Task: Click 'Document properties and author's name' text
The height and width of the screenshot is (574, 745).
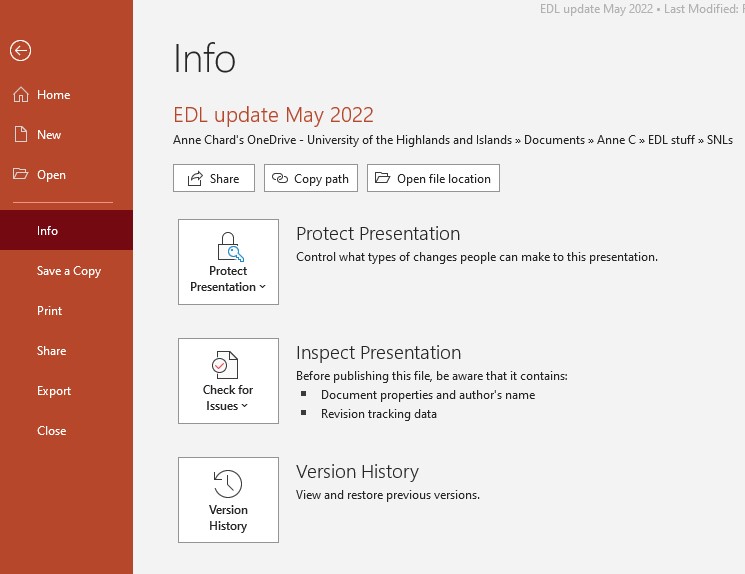Action: click(x=428, y=395)
